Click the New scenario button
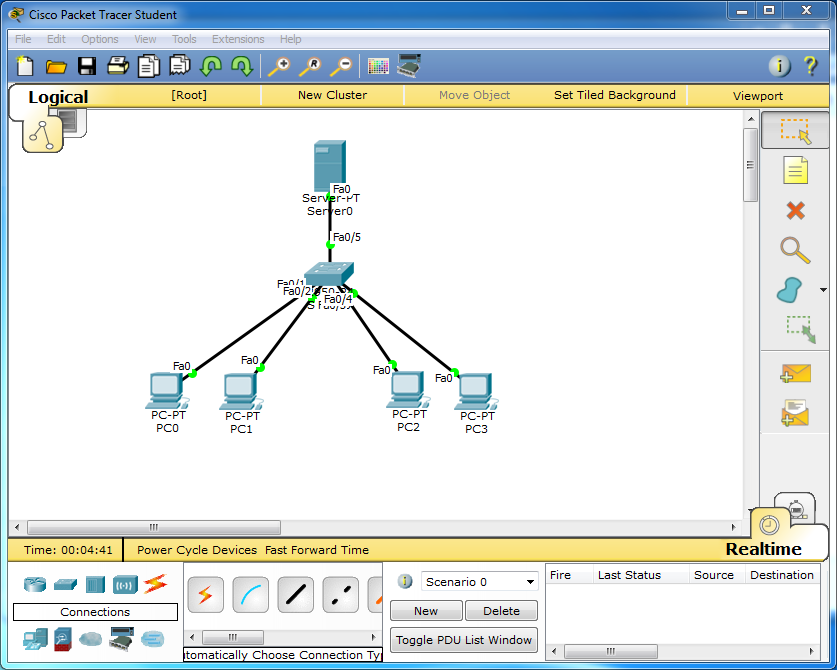Screen dimensions: 837x670 pos(425,610)
